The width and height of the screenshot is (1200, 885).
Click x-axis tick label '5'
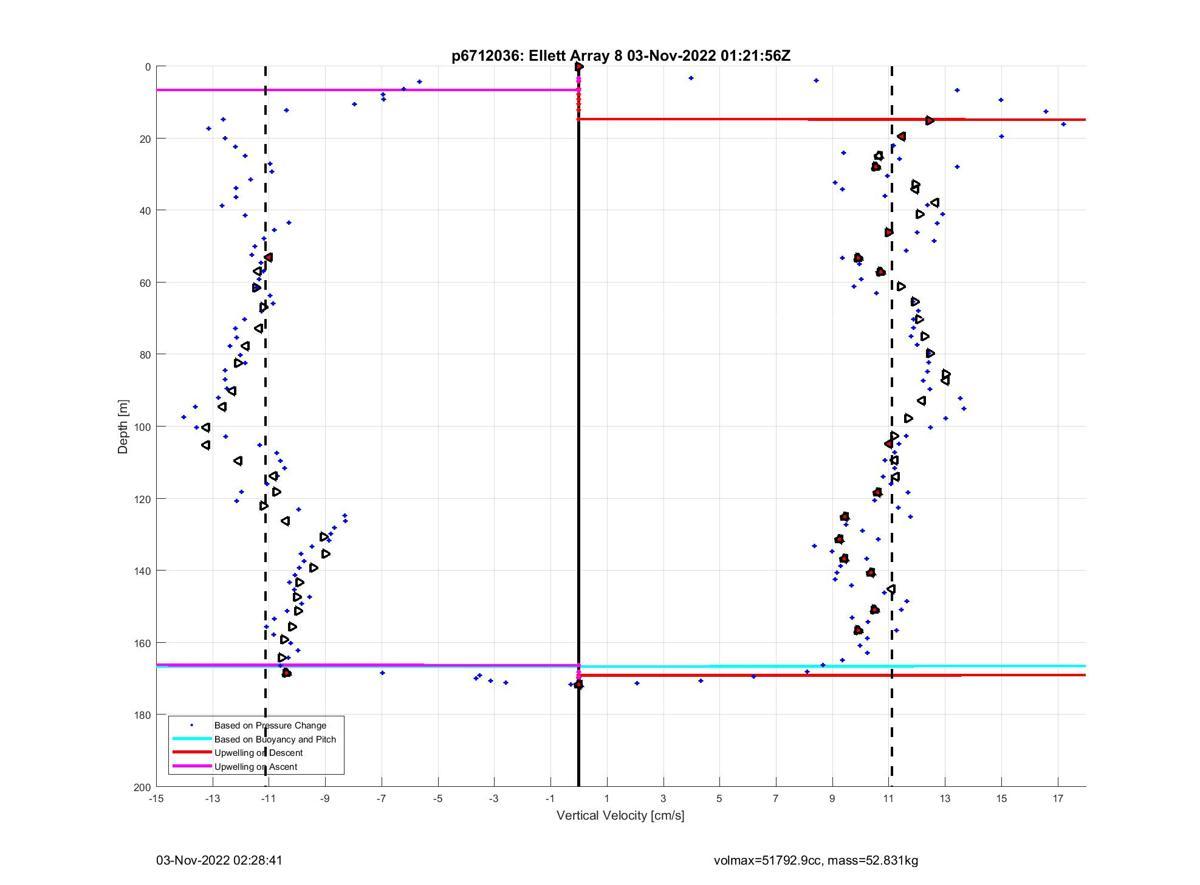click(719, 798)
